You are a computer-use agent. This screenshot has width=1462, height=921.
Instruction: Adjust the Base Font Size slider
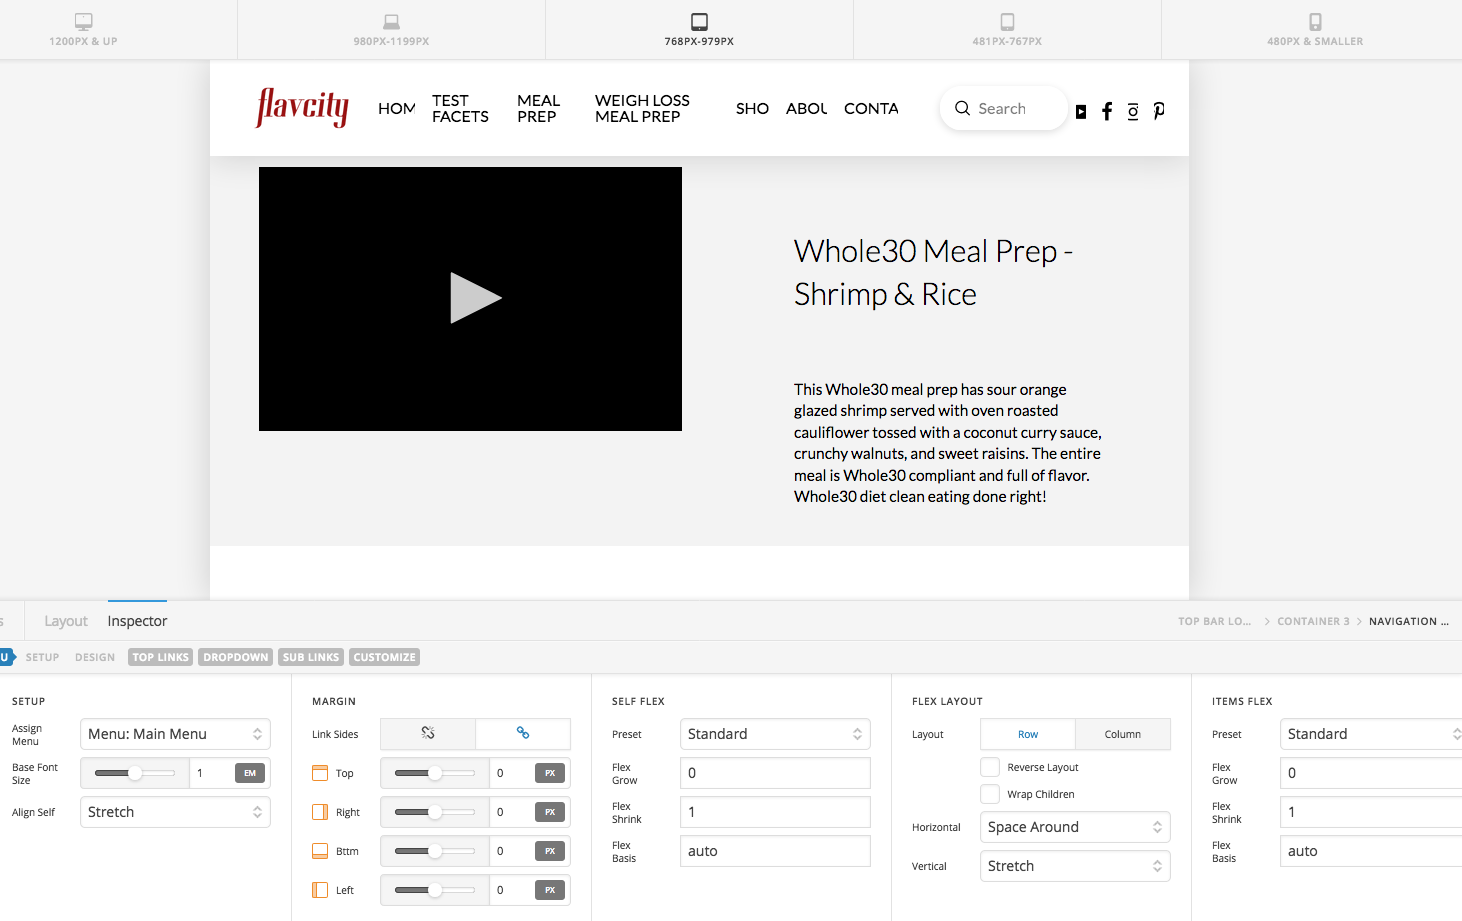point(135,773)
